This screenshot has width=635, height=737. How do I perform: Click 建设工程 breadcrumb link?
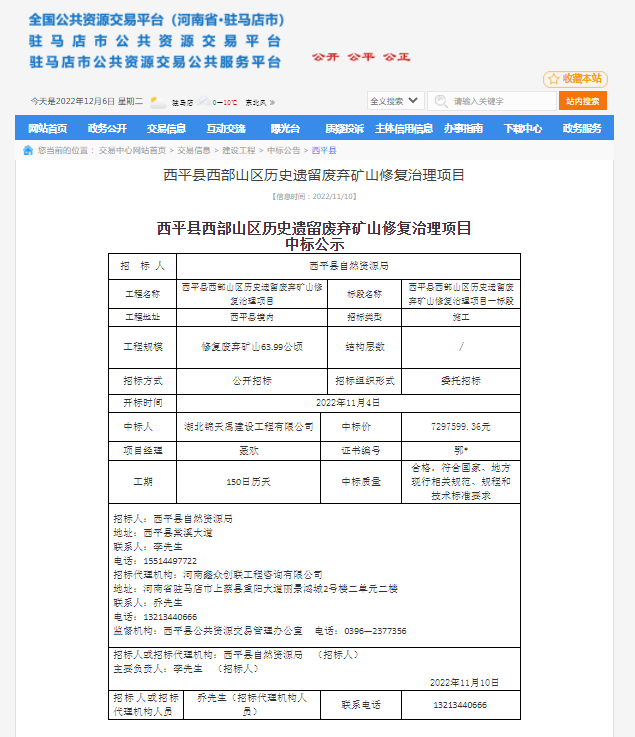238,150
